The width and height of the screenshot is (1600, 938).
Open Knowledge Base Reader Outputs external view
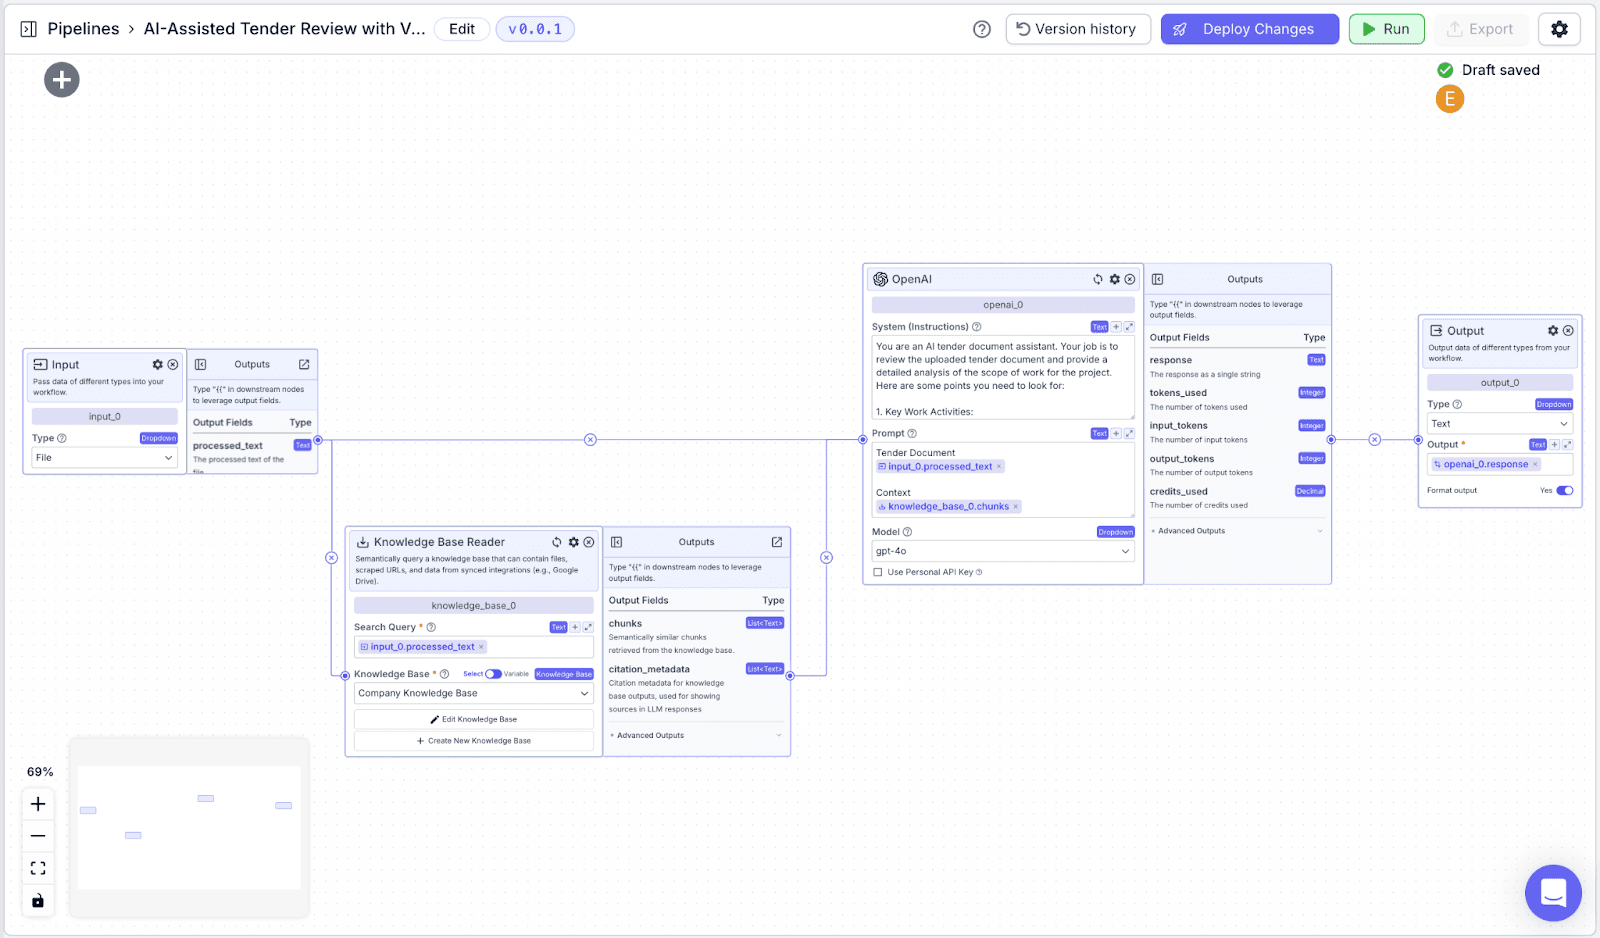point(777,542)
